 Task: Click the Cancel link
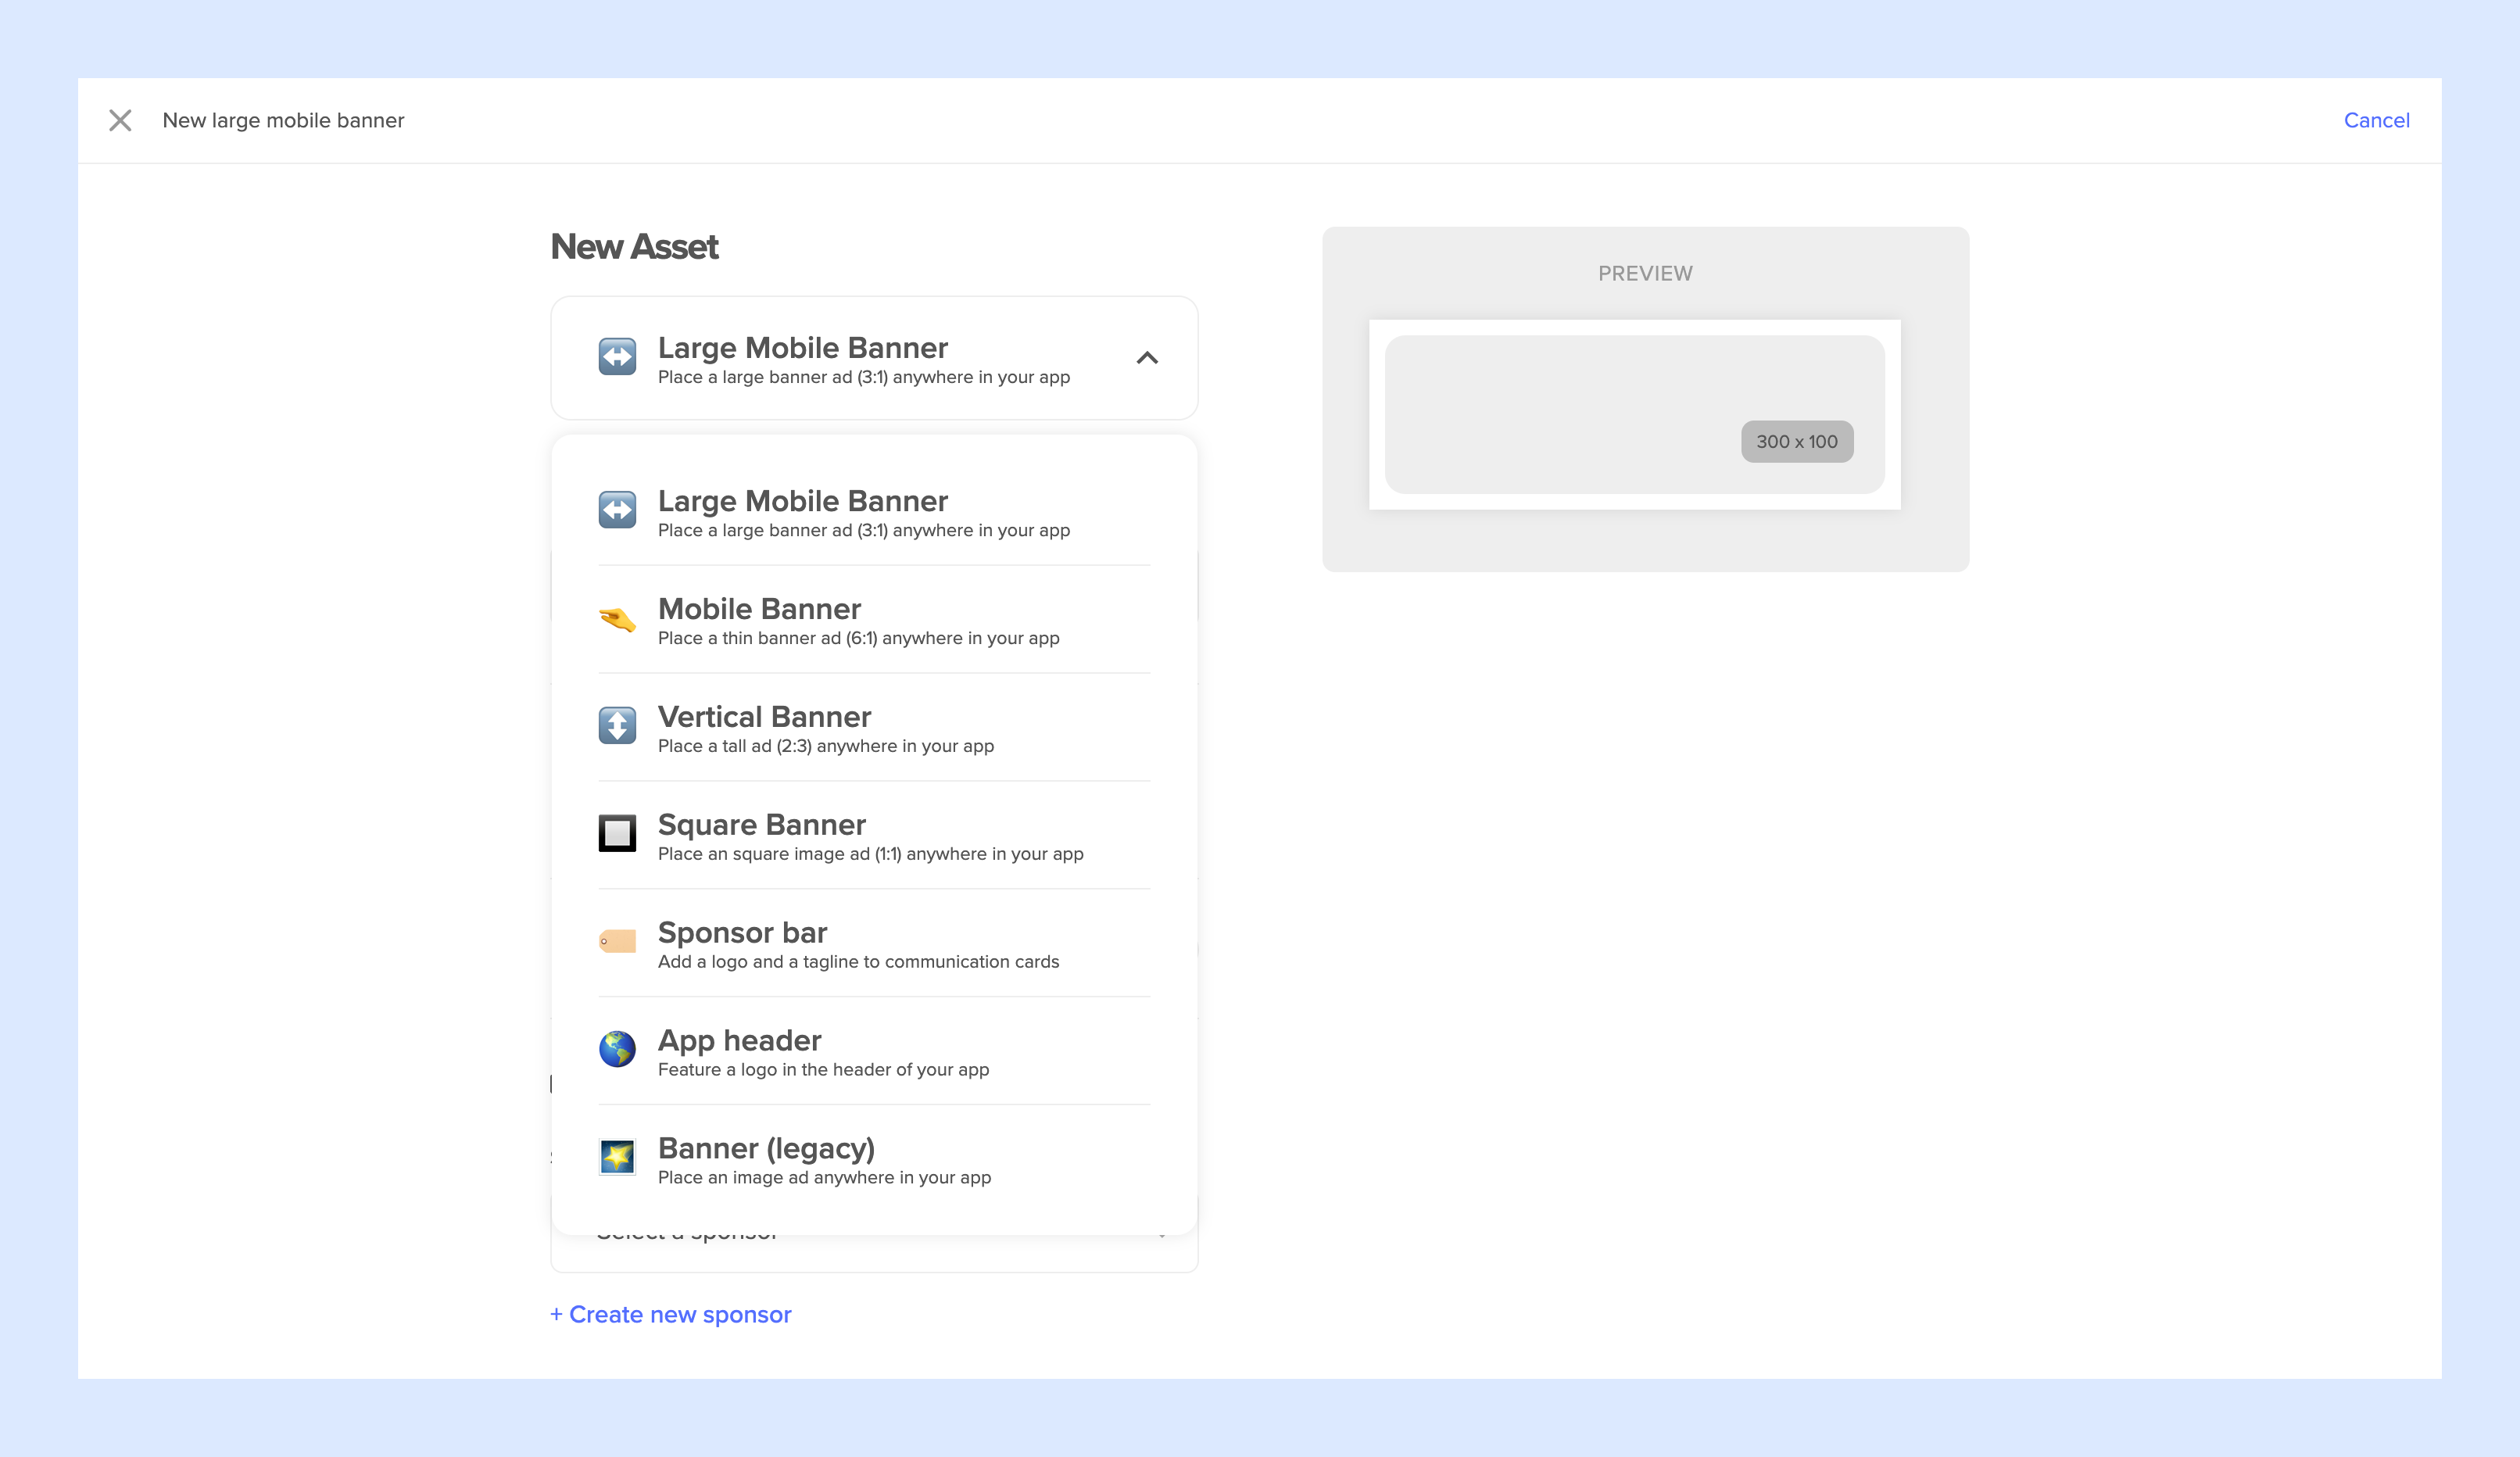(x=2376, y=120)
